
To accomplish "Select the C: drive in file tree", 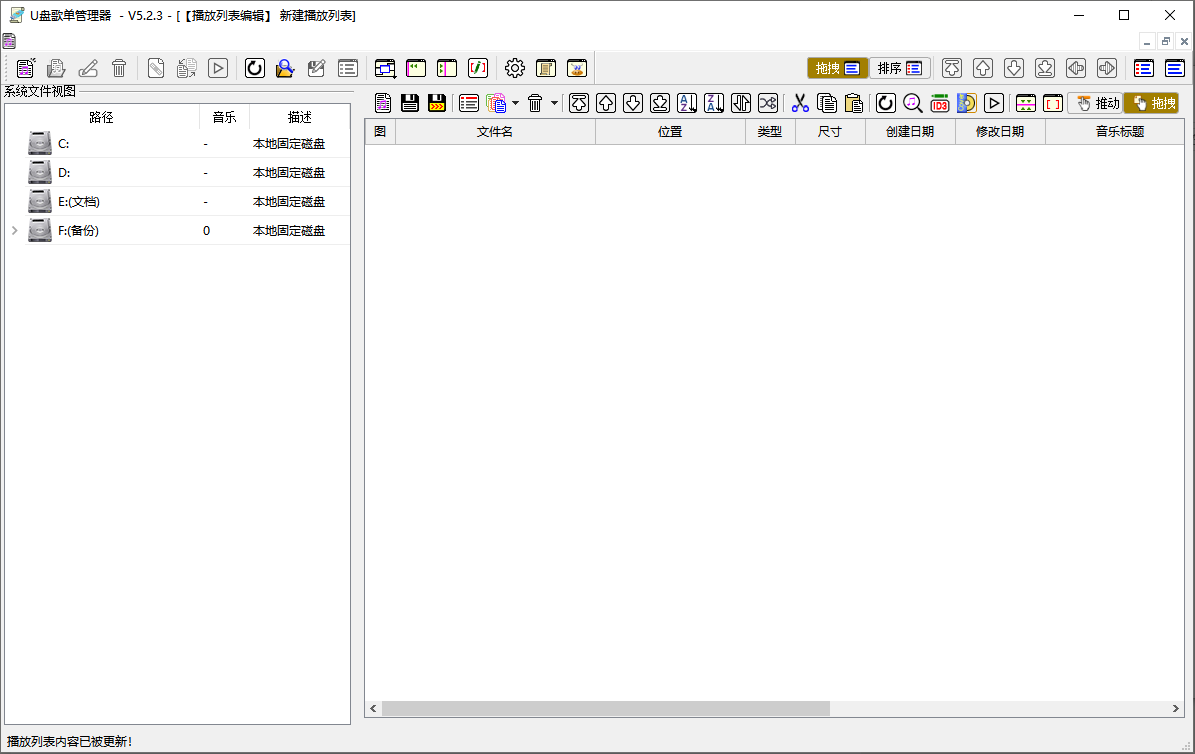I will tap(64, 144).
